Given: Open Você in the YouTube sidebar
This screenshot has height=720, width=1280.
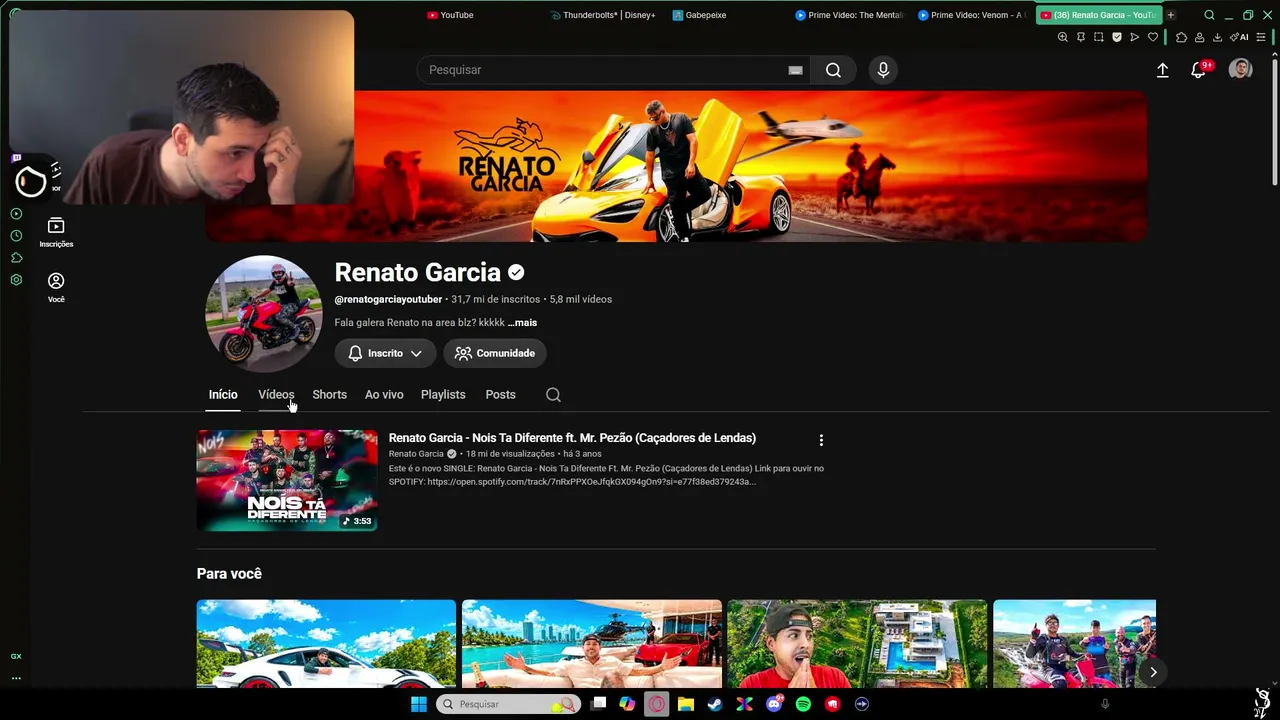Looking at the screenshot, I should pos(56,288).
